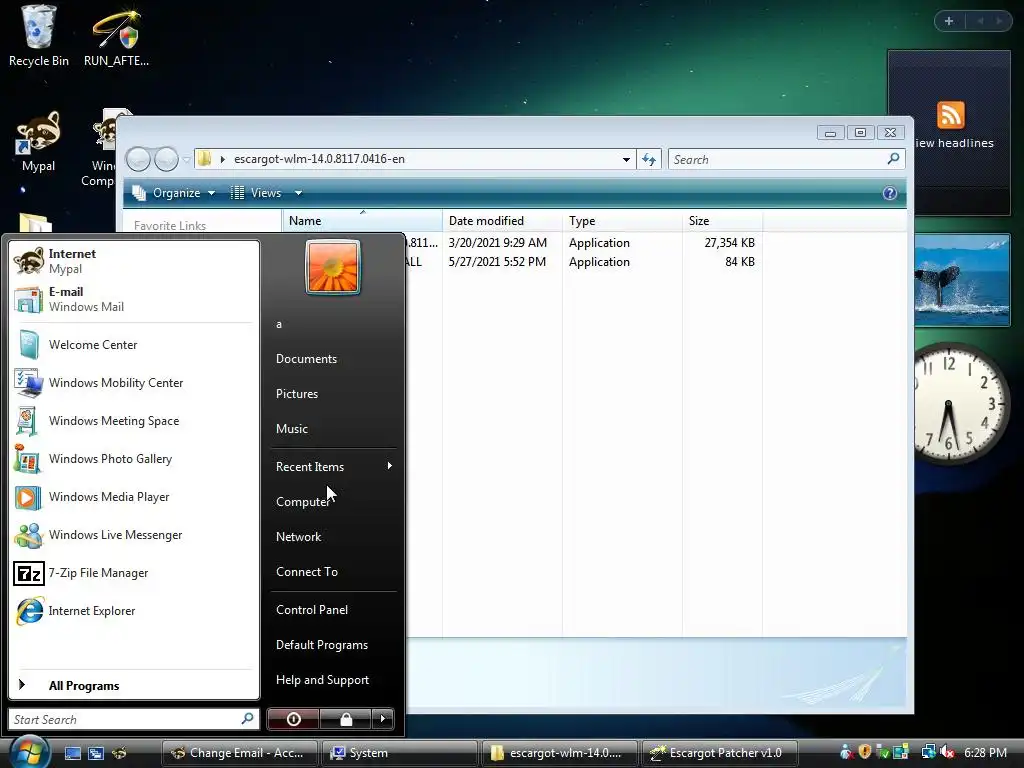Launch Windows Meeting Space
Viewport: 1024px width, 768px height.
pos(134,421)
